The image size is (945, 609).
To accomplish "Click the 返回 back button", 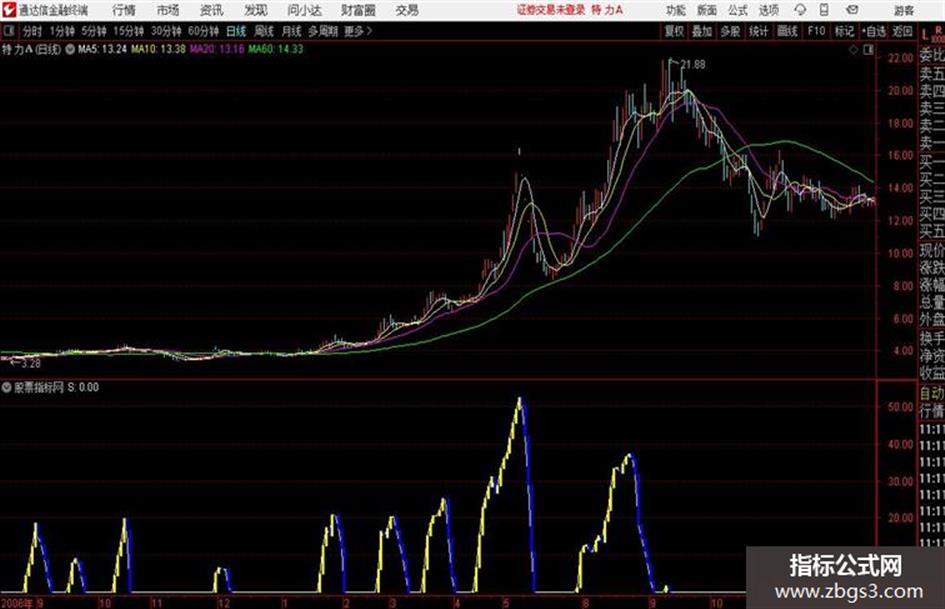I will point(902,31).
